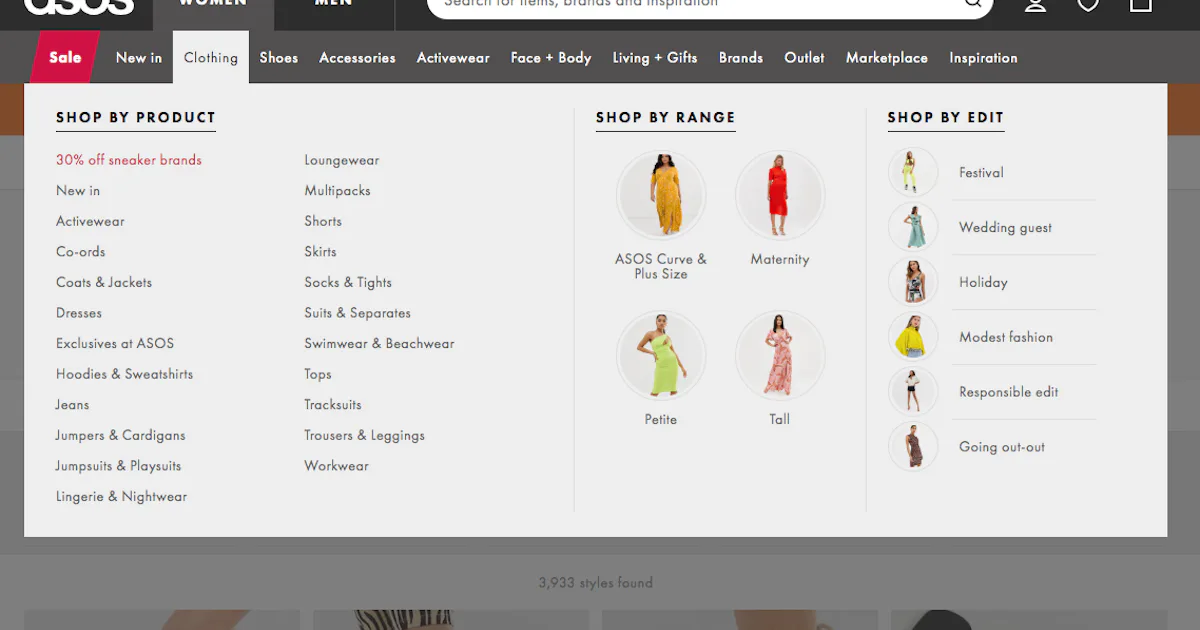Open ASOS Curve & Plus Size range

tap(661, 195)
